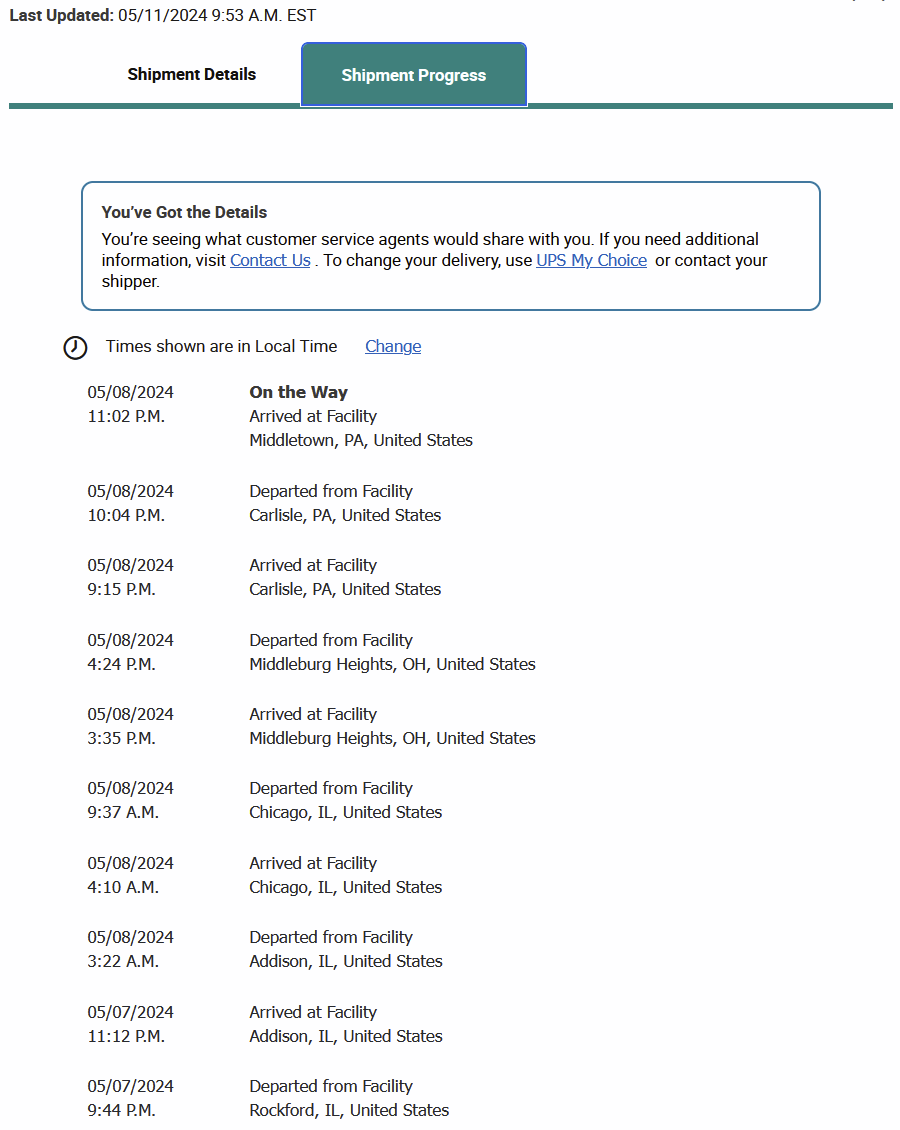Click the You've Got the Details heading
900x1130 pixels.
(184, 212)
